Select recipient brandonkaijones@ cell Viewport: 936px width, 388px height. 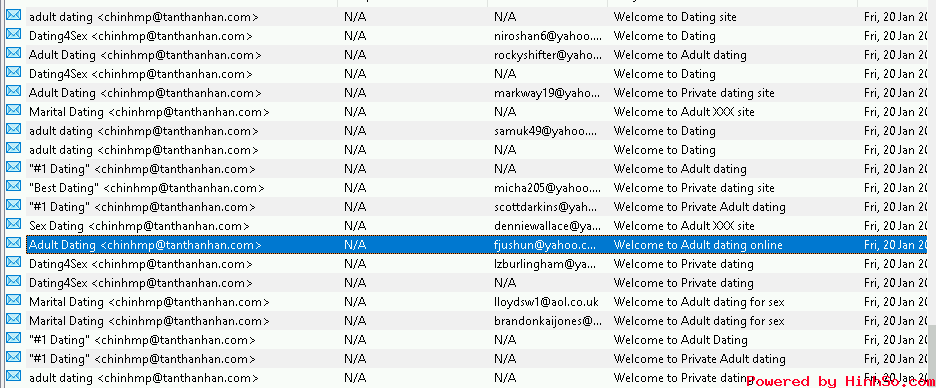point(548,321)
